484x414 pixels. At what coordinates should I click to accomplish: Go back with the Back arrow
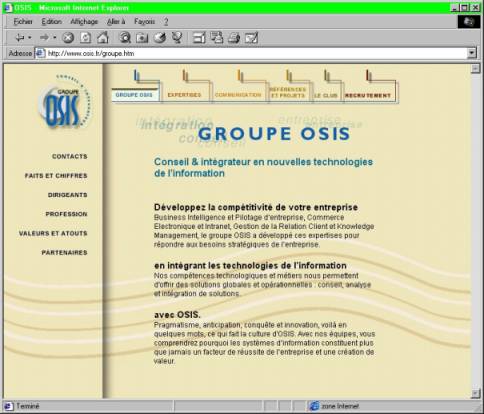click(20, 38)
